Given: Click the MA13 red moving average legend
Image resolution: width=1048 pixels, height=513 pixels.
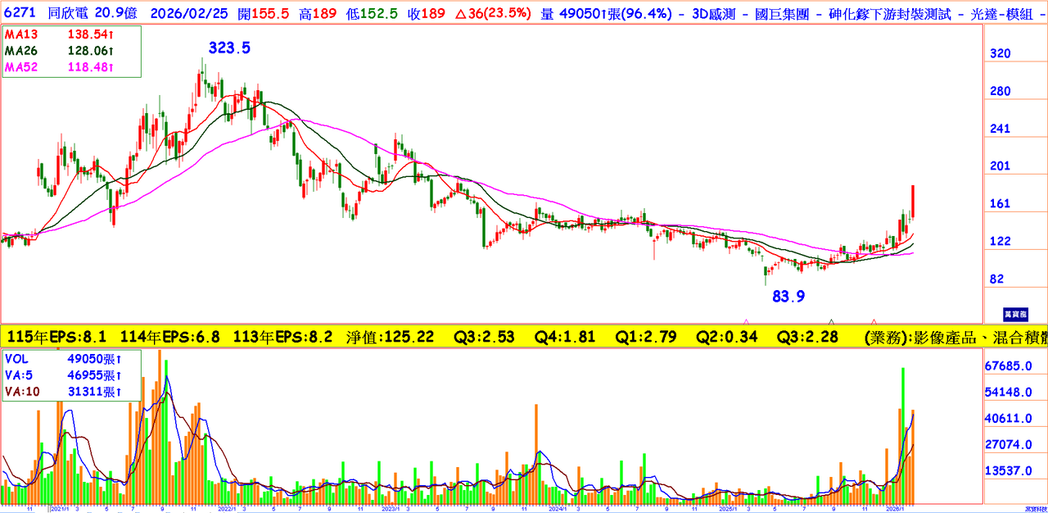Looking at the screenshot, I should (60, 34).
